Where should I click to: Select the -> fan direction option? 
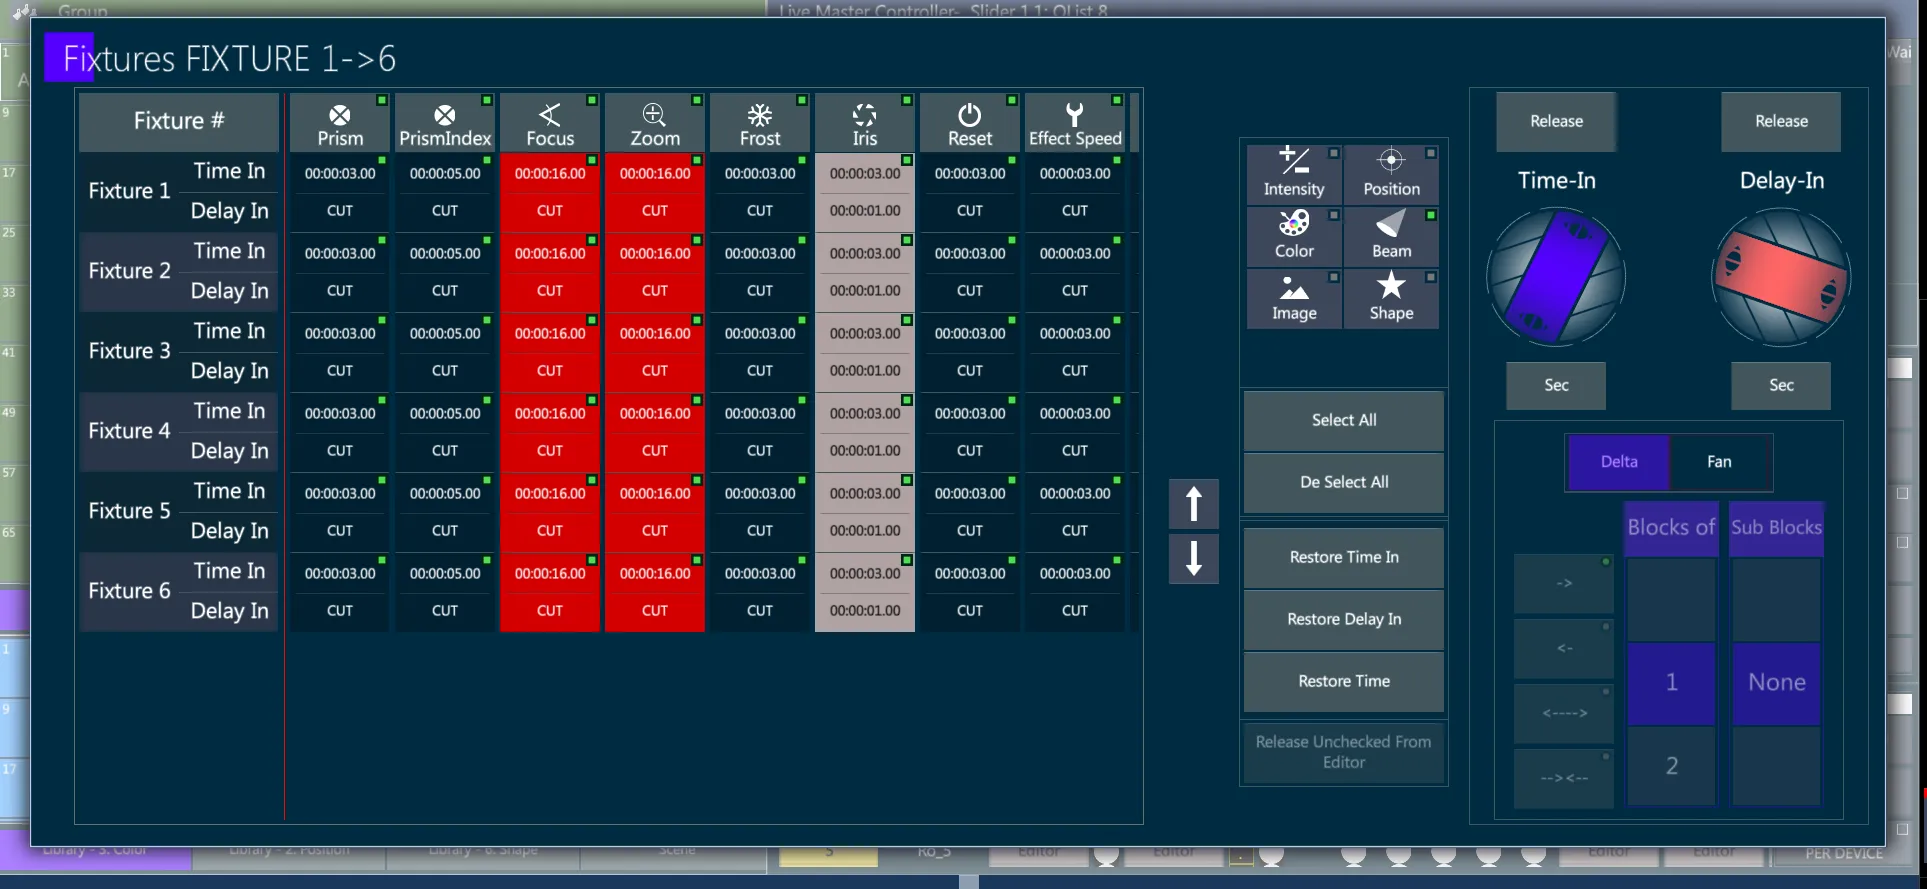click(1564, 583)
